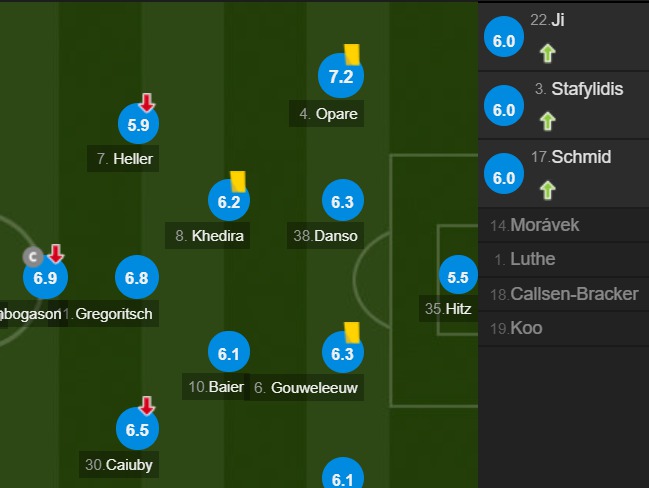The width and height of the screenshot is (649, 488).
Task: Click Heller's red substituted-off arrow
Action: pos(147,103)
